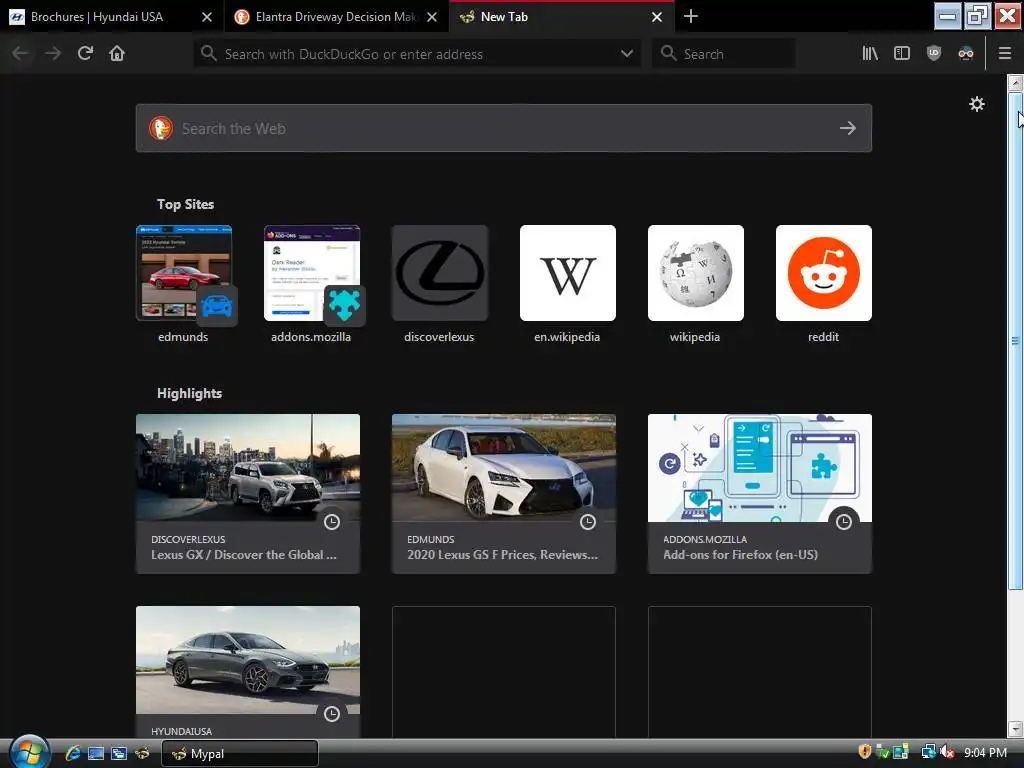Click the Top Sites section heading
Screen dimensions: 1024x768
[185, 204]
